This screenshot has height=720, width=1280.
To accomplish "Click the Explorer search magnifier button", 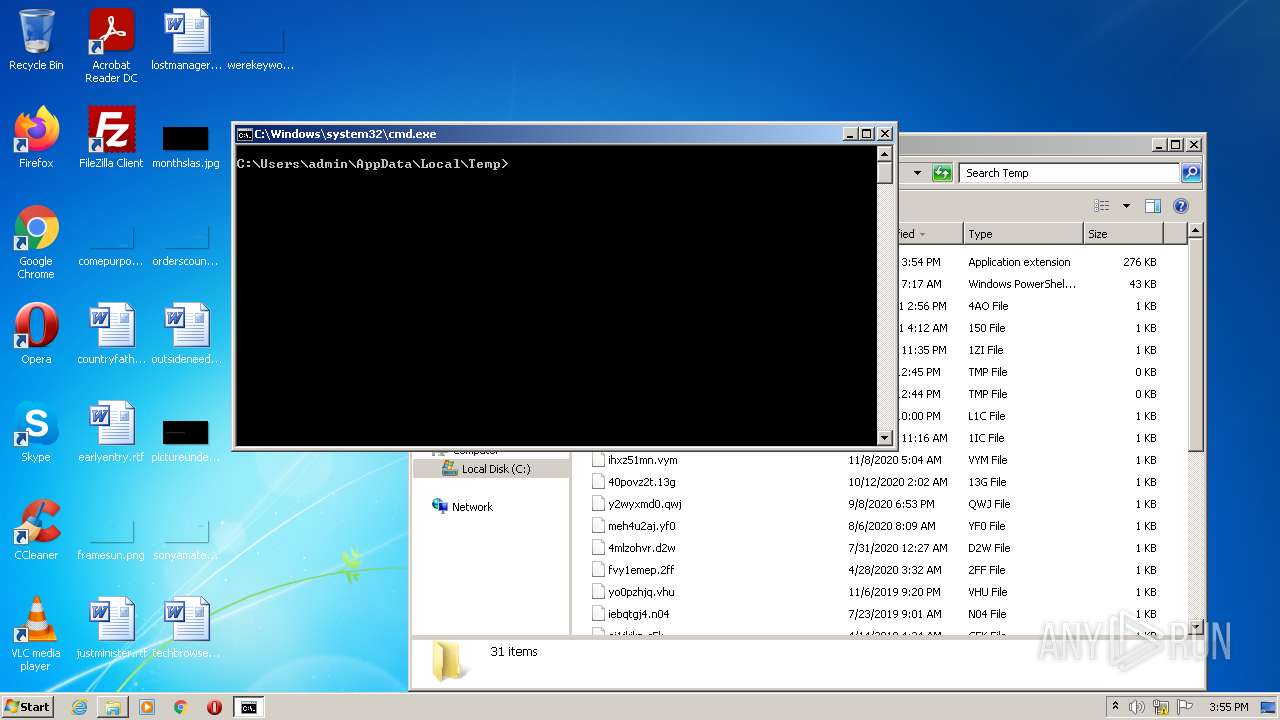I will 1190,173.
